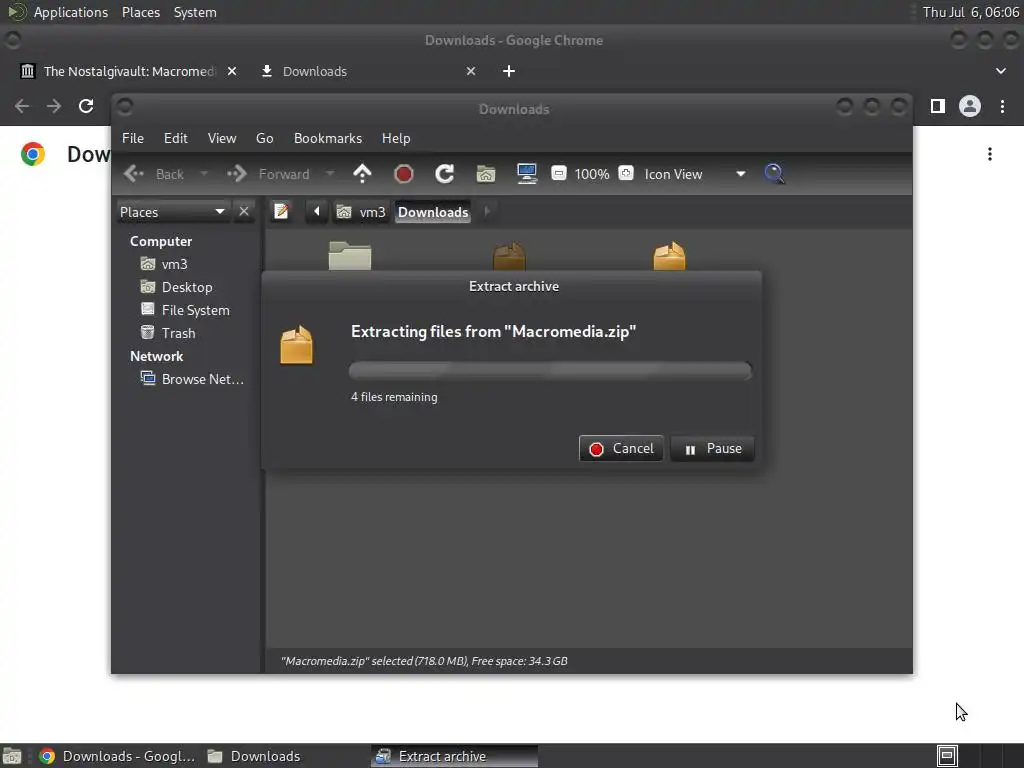Open Forward history dropdown arrow

pyautogui.click(x=330, y=174)
